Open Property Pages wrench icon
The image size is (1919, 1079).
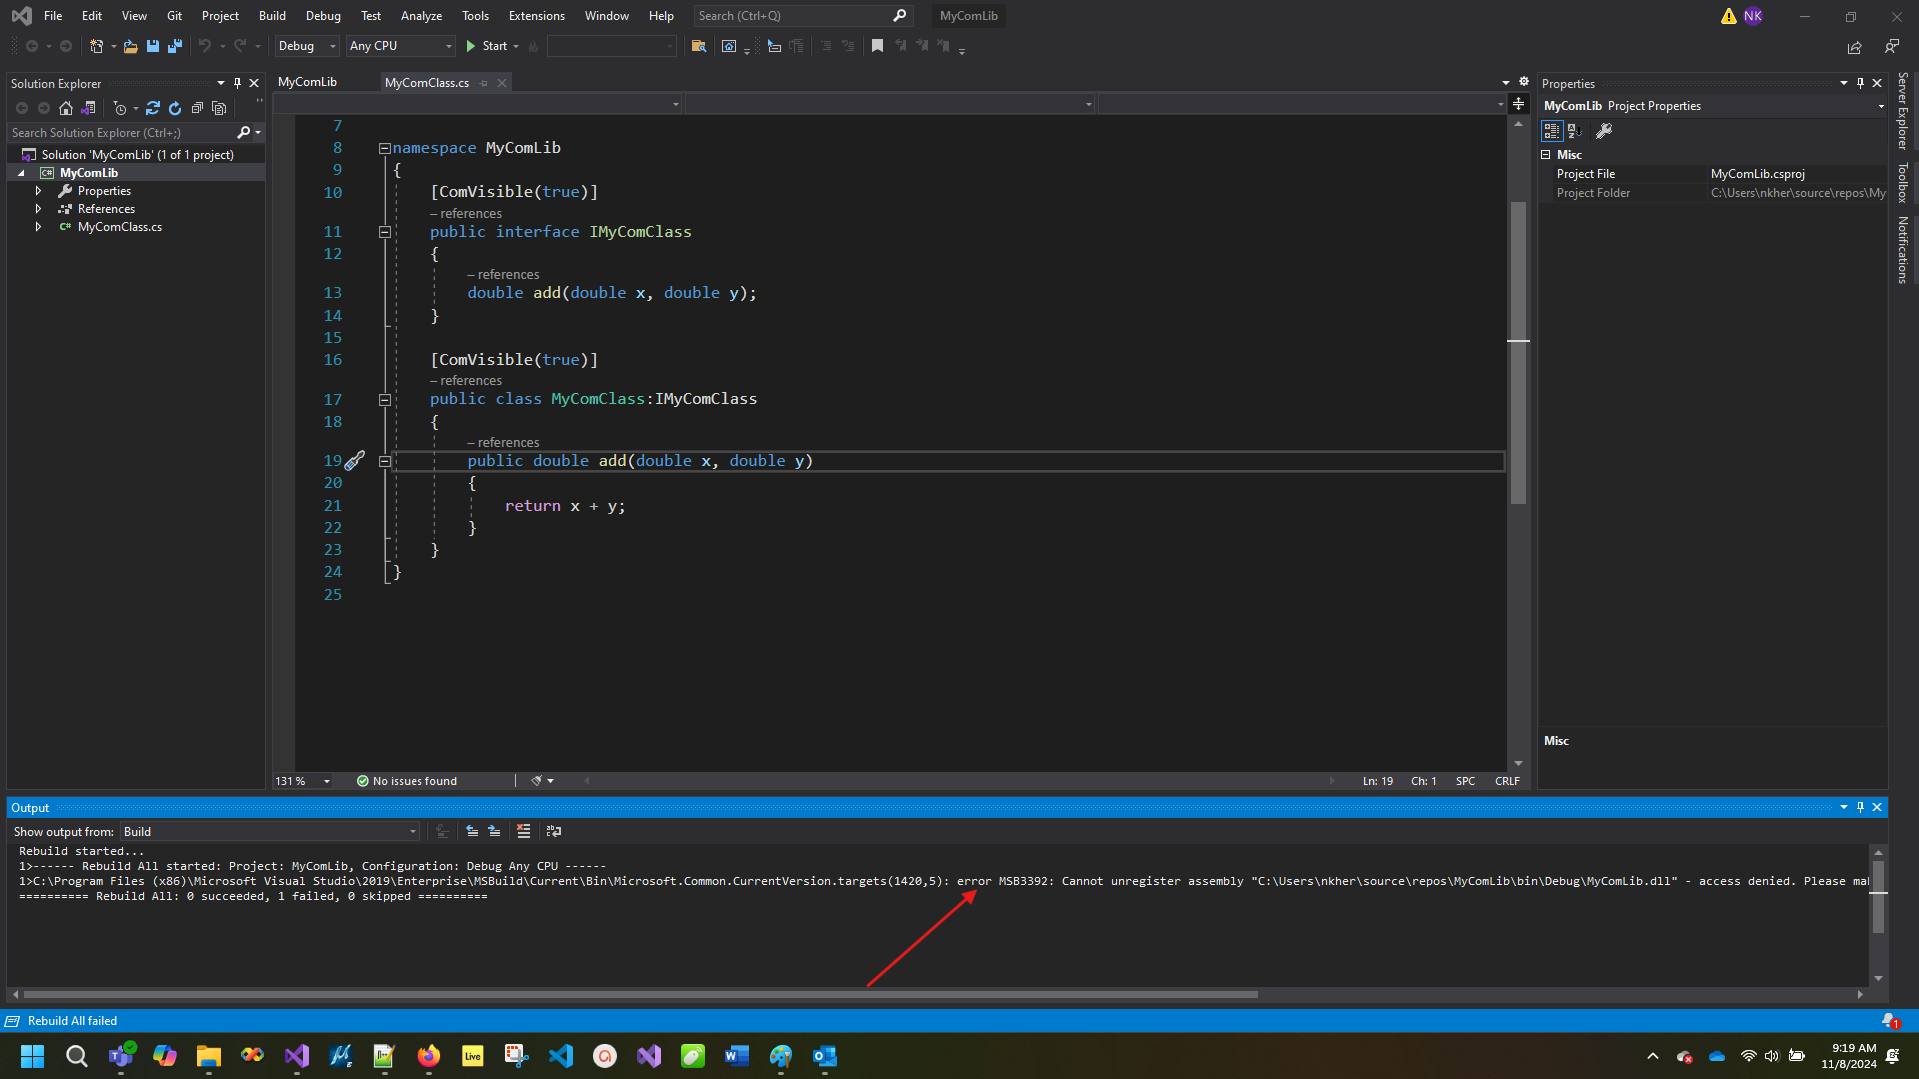(1604, 131)
